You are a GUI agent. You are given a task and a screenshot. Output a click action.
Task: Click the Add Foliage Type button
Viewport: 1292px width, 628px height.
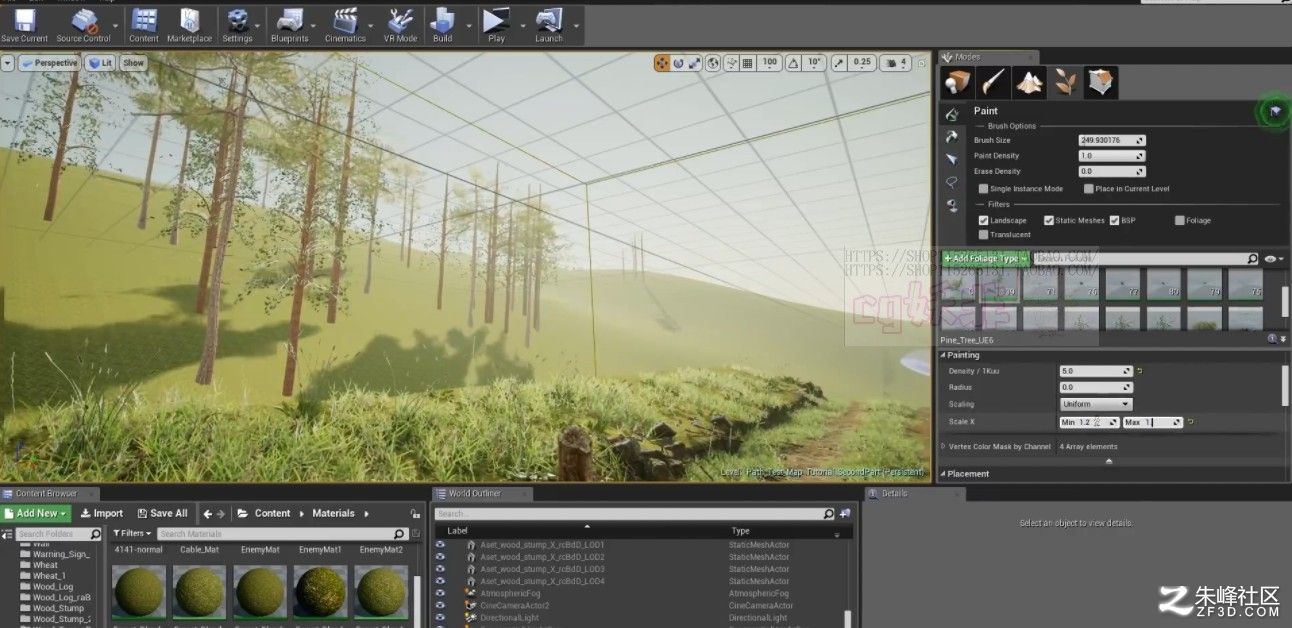986,259
